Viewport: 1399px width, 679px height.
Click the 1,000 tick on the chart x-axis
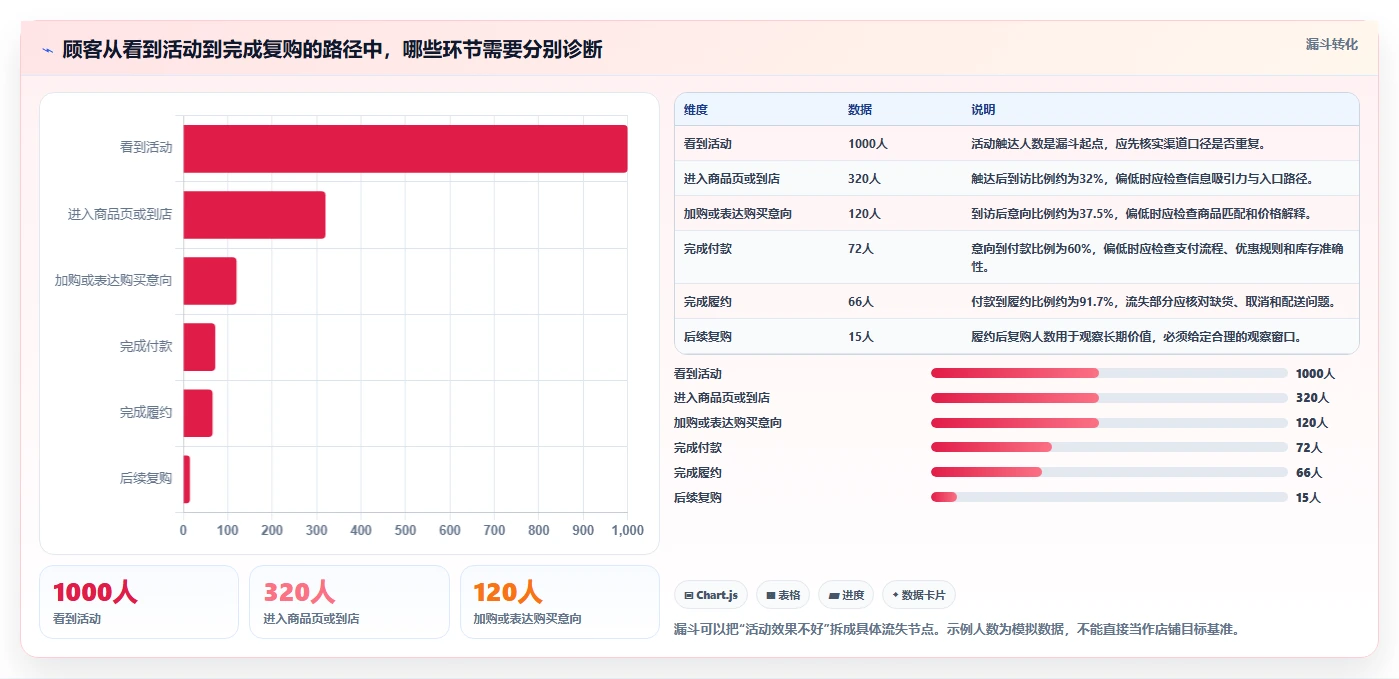(627, 531)
